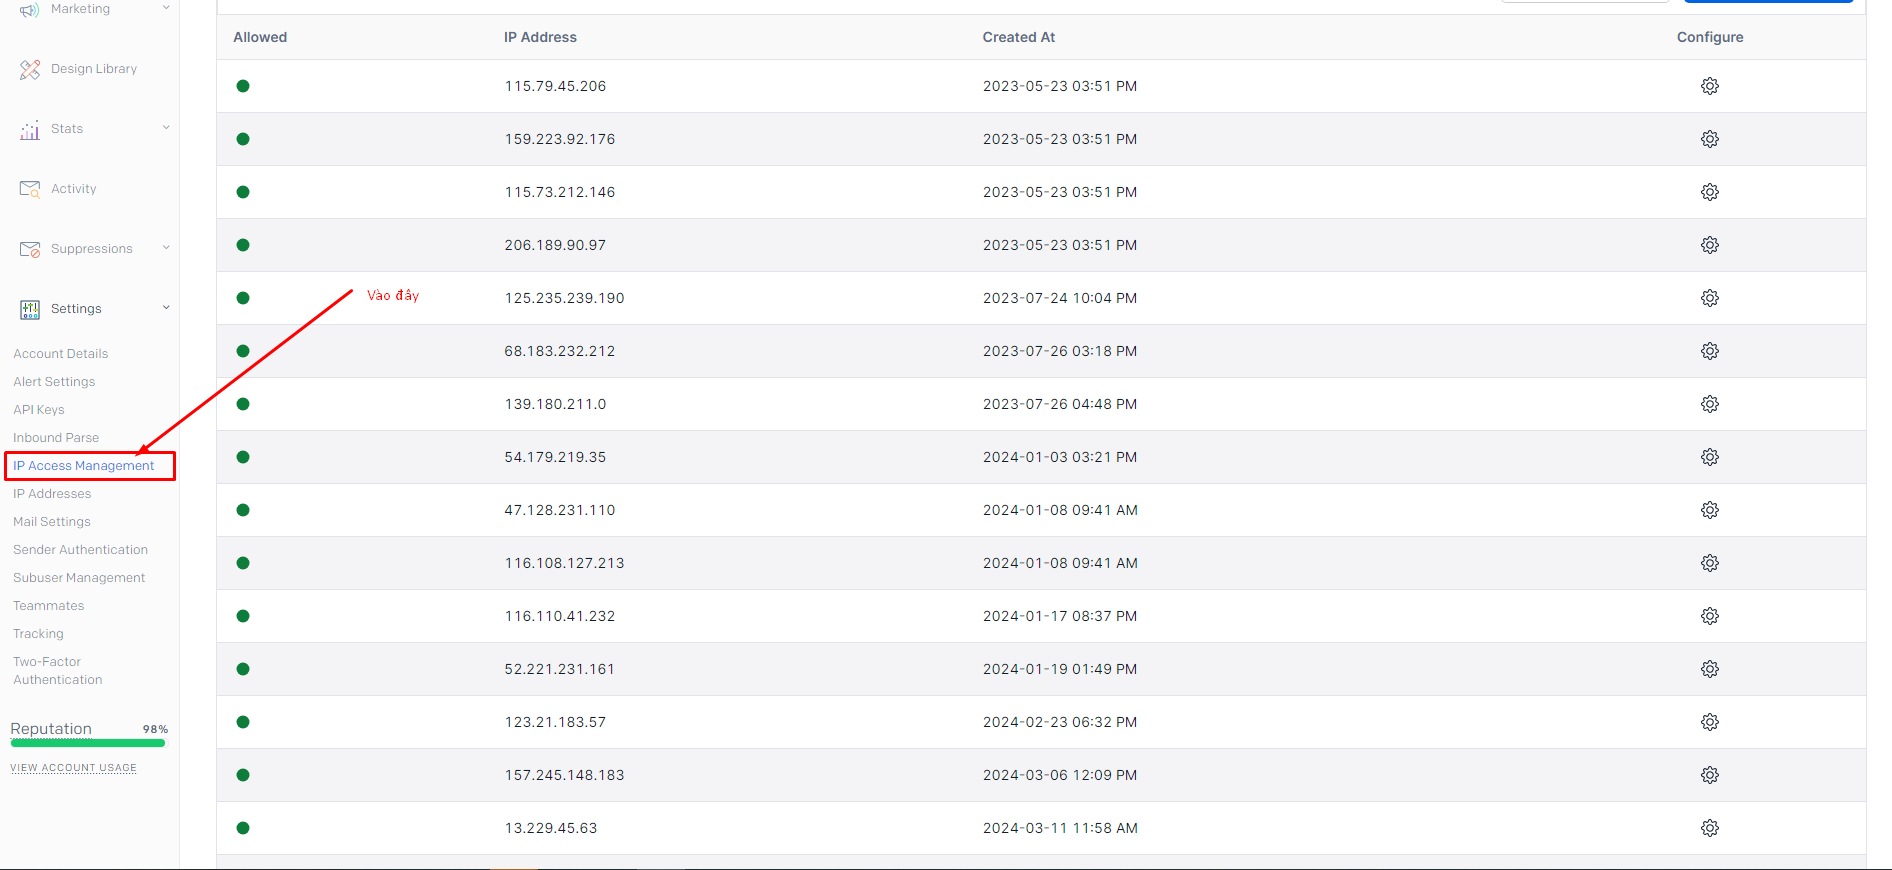Viewport: 1892px width, 870px height.
Task: Click the Stats chart icon
Action: click(30, 130)
